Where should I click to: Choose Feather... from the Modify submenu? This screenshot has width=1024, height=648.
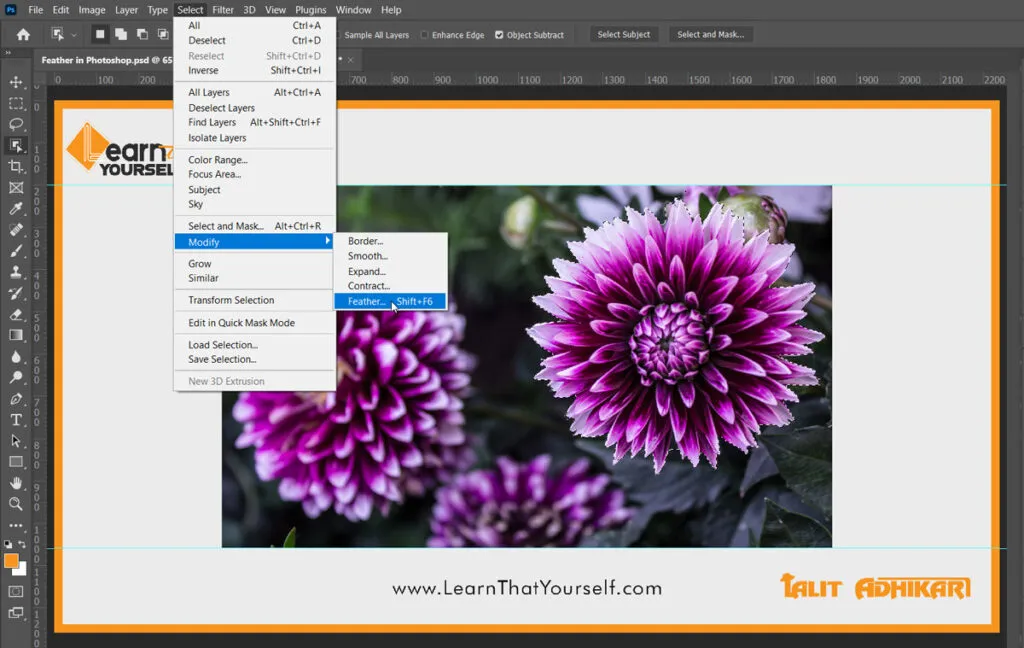click(x=367, y=301)
